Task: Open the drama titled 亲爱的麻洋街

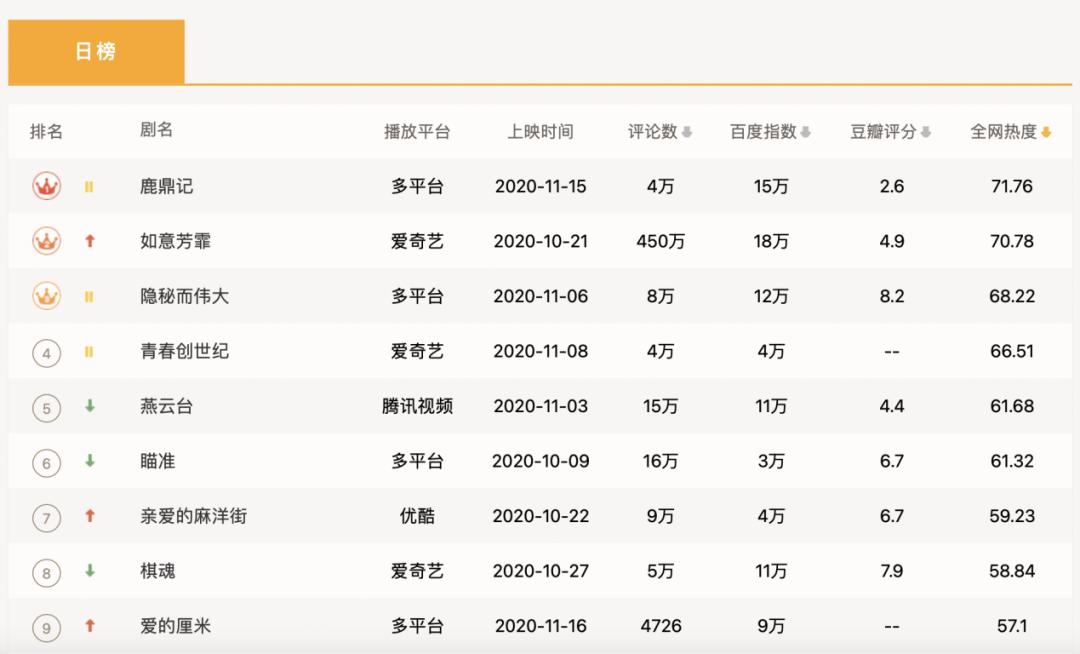Action: [x=193, y=516]
